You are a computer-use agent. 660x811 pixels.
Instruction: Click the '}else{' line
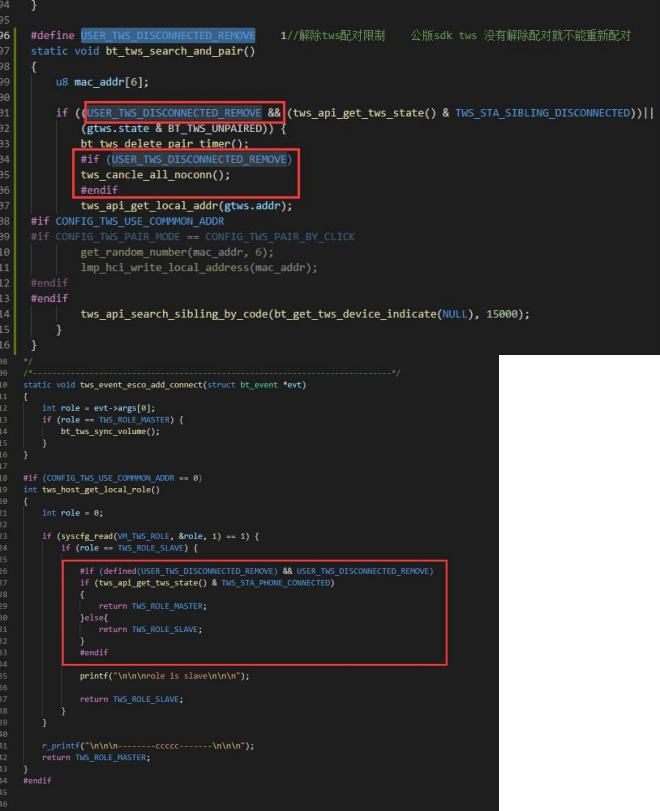click(94, 618)
